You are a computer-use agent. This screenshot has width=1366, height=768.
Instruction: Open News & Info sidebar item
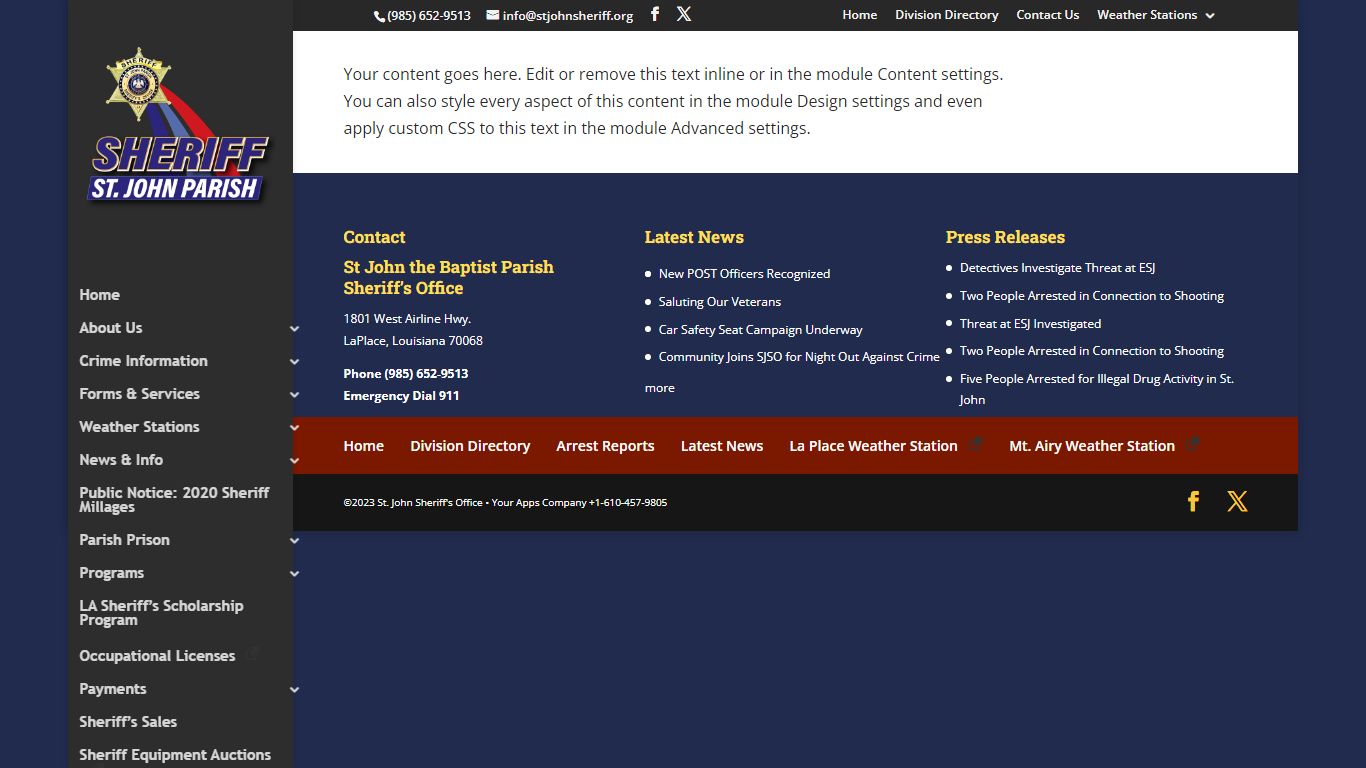121,460
